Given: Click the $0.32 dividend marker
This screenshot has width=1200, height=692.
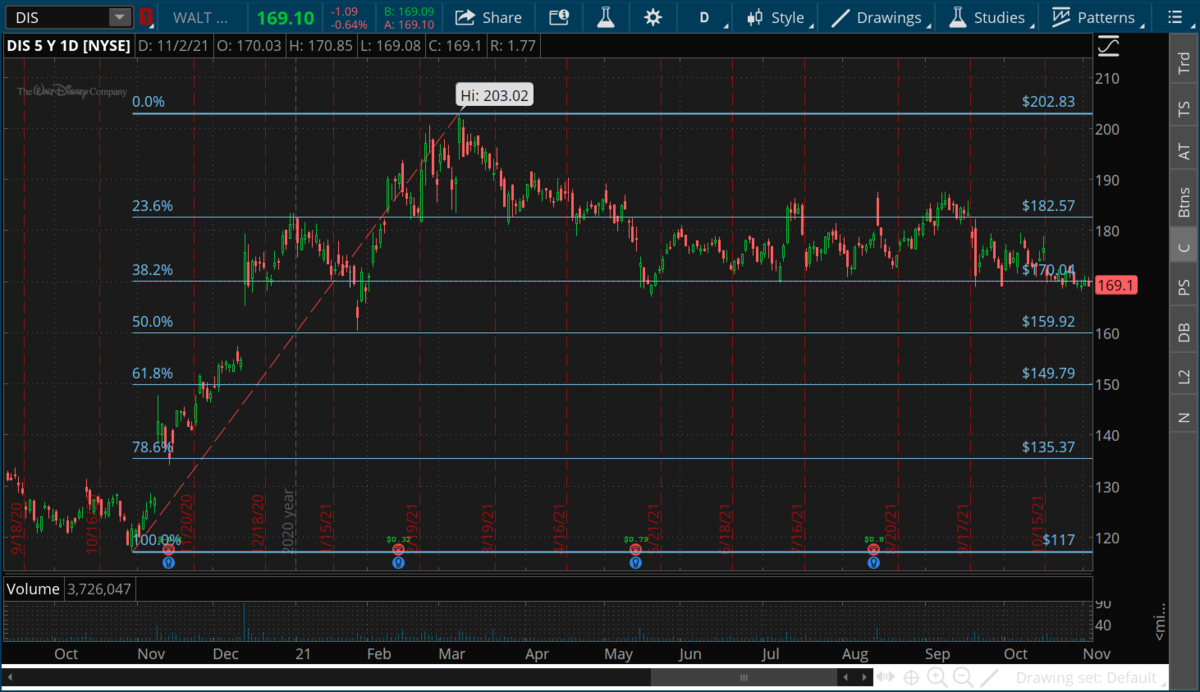Looking at the screenshot, I should [x=399, y=539].
